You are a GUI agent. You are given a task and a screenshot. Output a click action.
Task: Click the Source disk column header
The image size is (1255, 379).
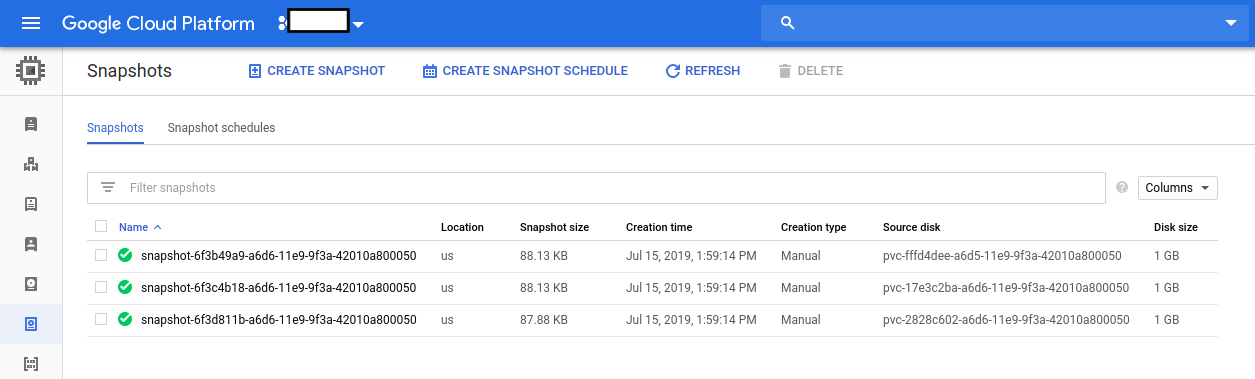click(x=912, y=227)
